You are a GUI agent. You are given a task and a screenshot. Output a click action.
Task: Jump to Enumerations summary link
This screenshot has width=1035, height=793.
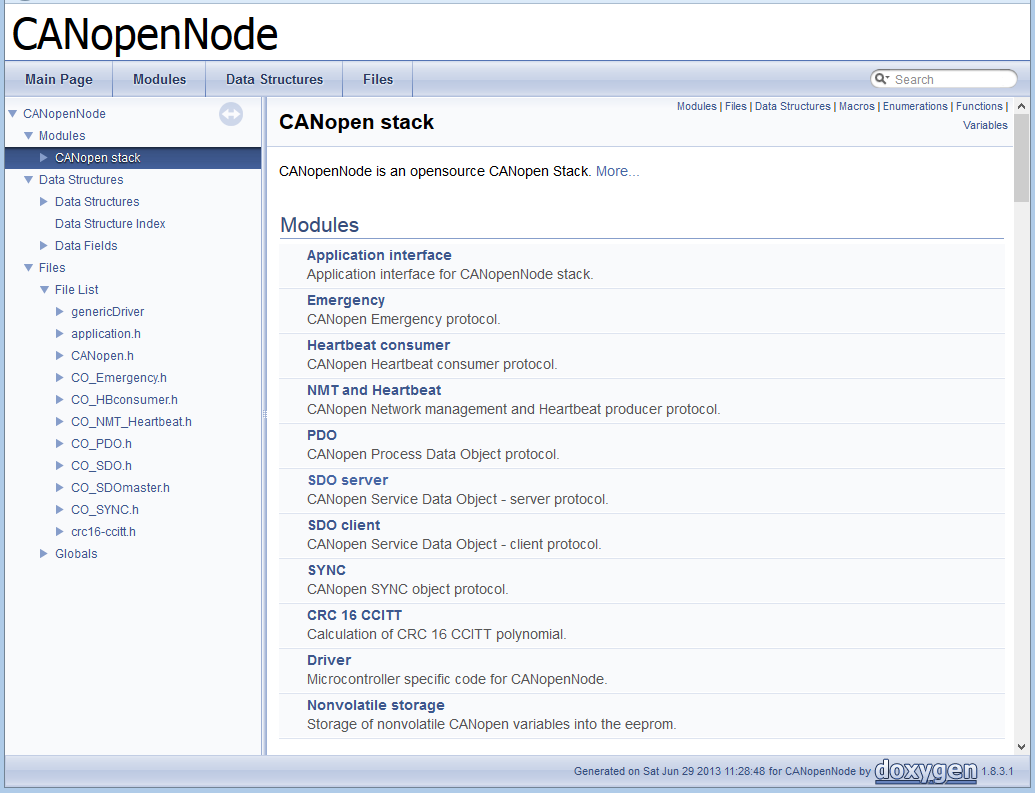click(x=915, y=106)
